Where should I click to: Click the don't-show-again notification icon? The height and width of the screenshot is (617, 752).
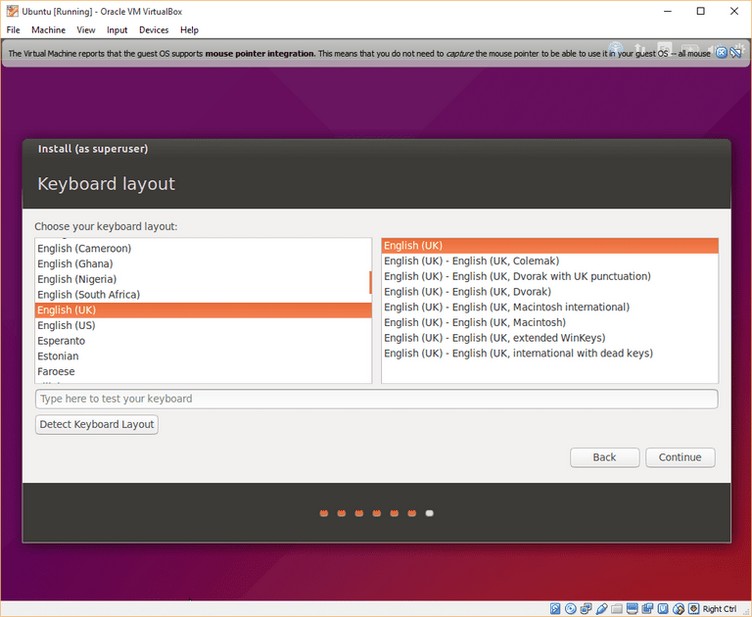(x=736, y=53)
